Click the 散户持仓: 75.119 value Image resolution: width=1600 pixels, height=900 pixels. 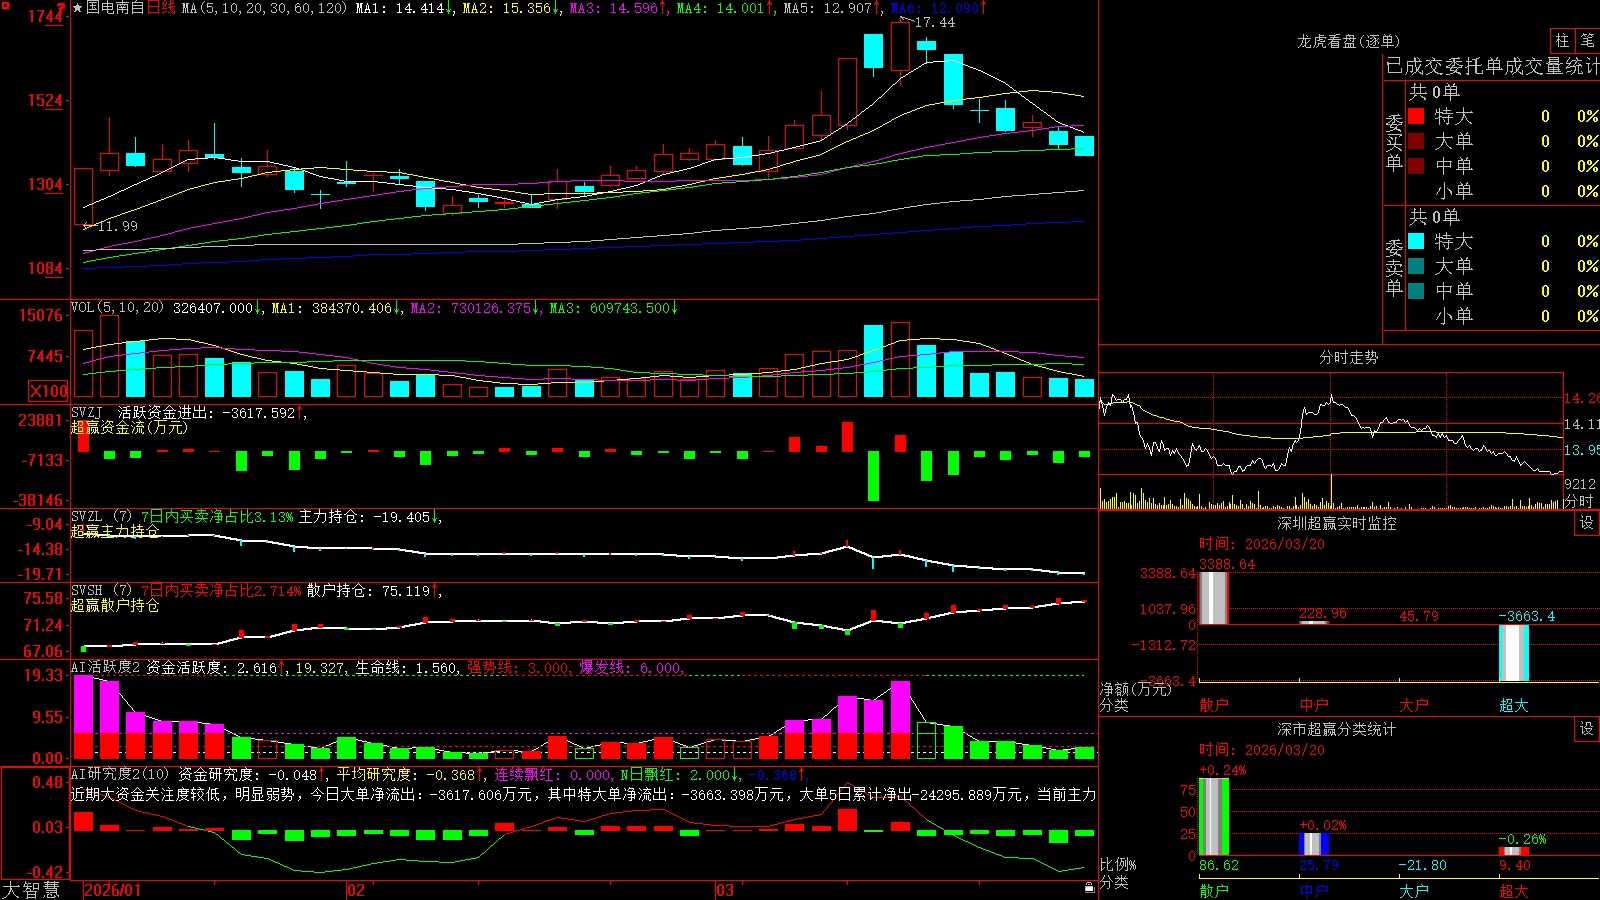tap(371, 591)
